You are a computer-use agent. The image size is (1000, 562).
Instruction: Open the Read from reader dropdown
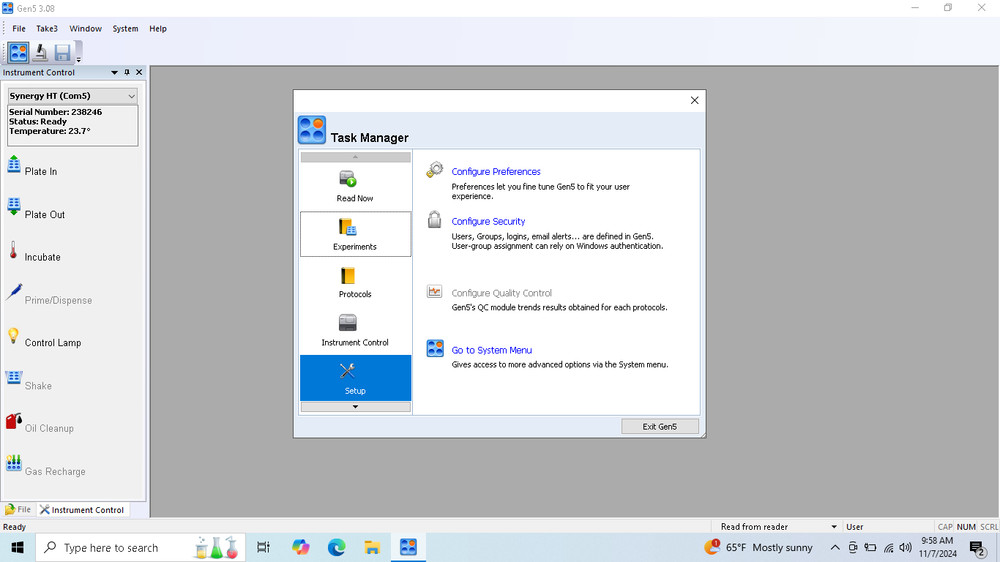click(834, 527)
